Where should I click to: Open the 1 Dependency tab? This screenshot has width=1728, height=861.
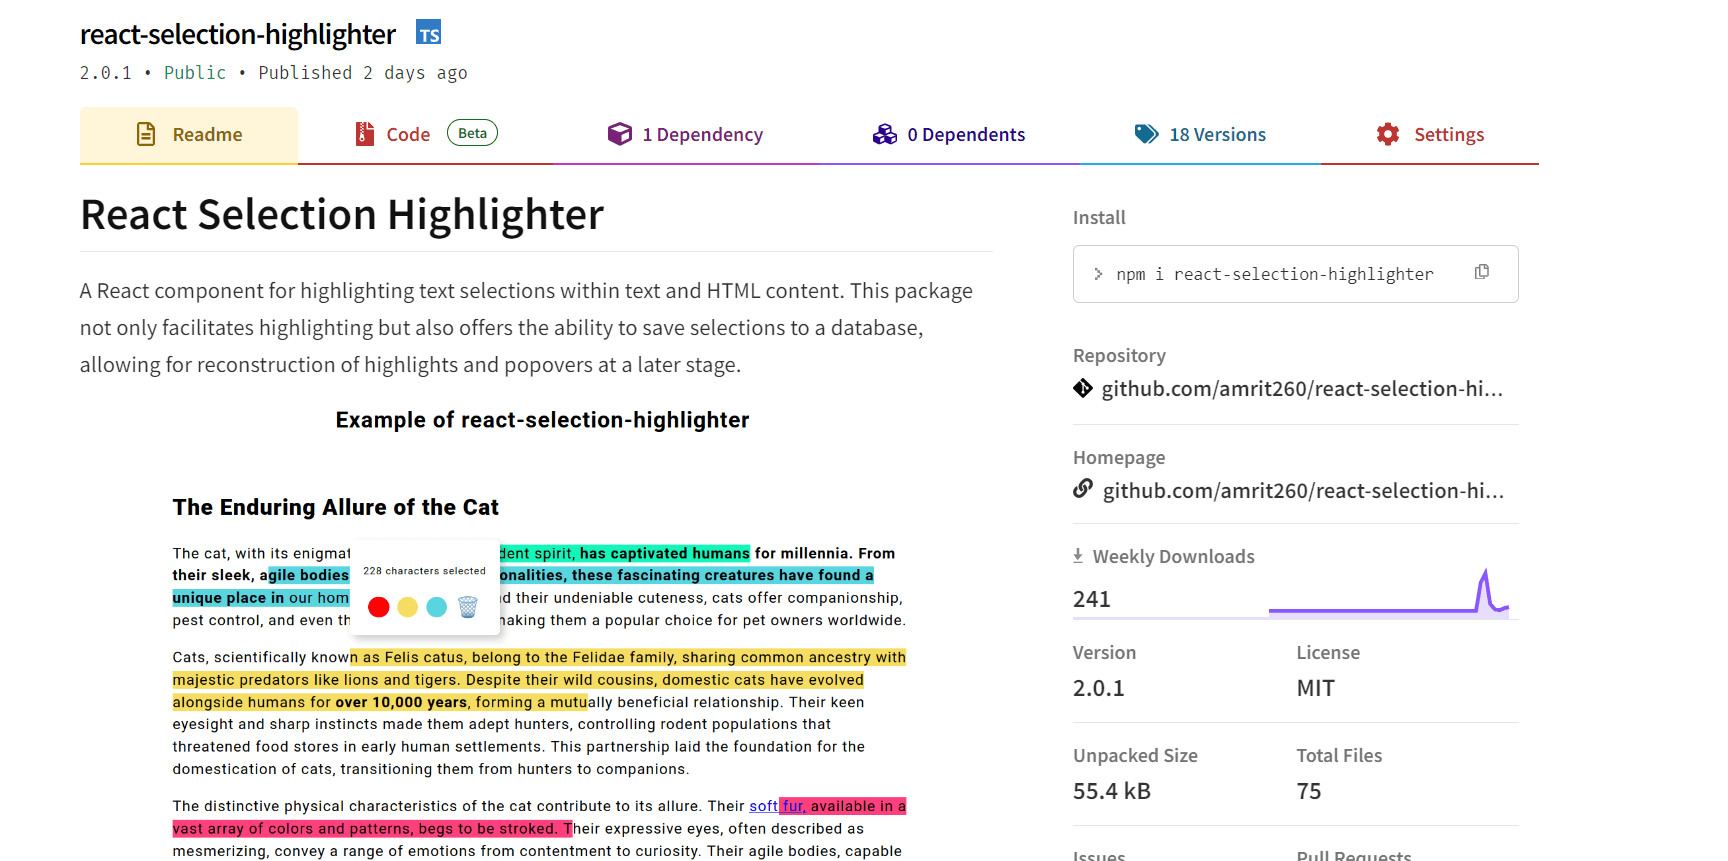click(x=685, y=135)
